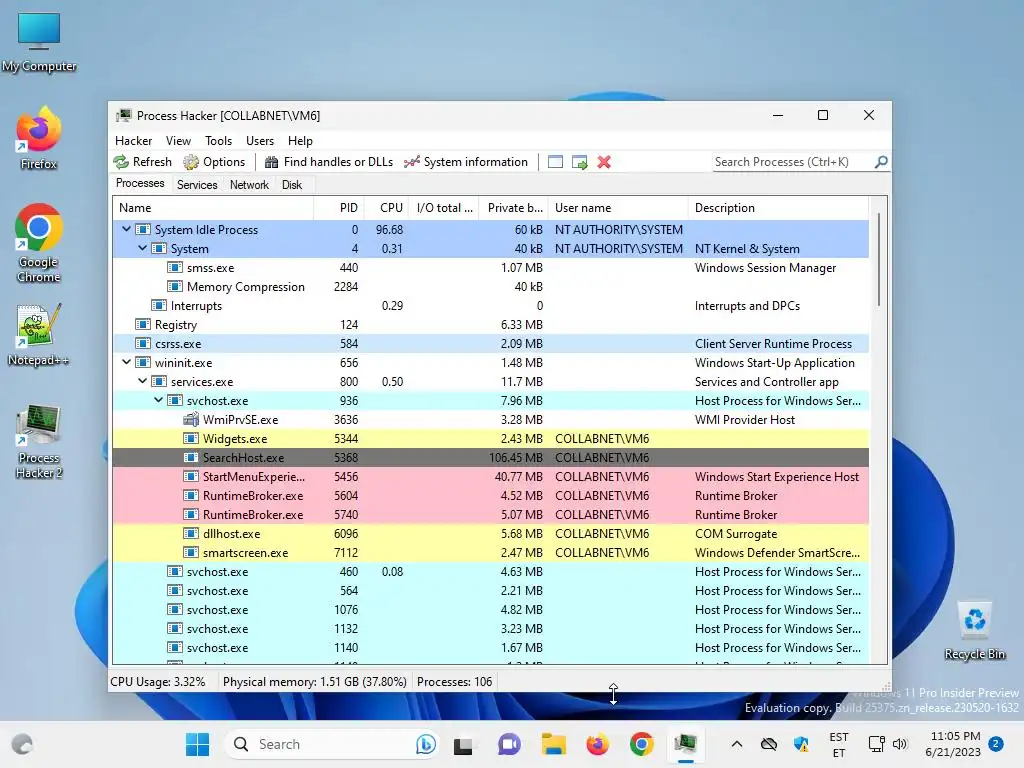
Task: Open Google Chrome desktop shortcut
Action: click(x=39, y=243)
